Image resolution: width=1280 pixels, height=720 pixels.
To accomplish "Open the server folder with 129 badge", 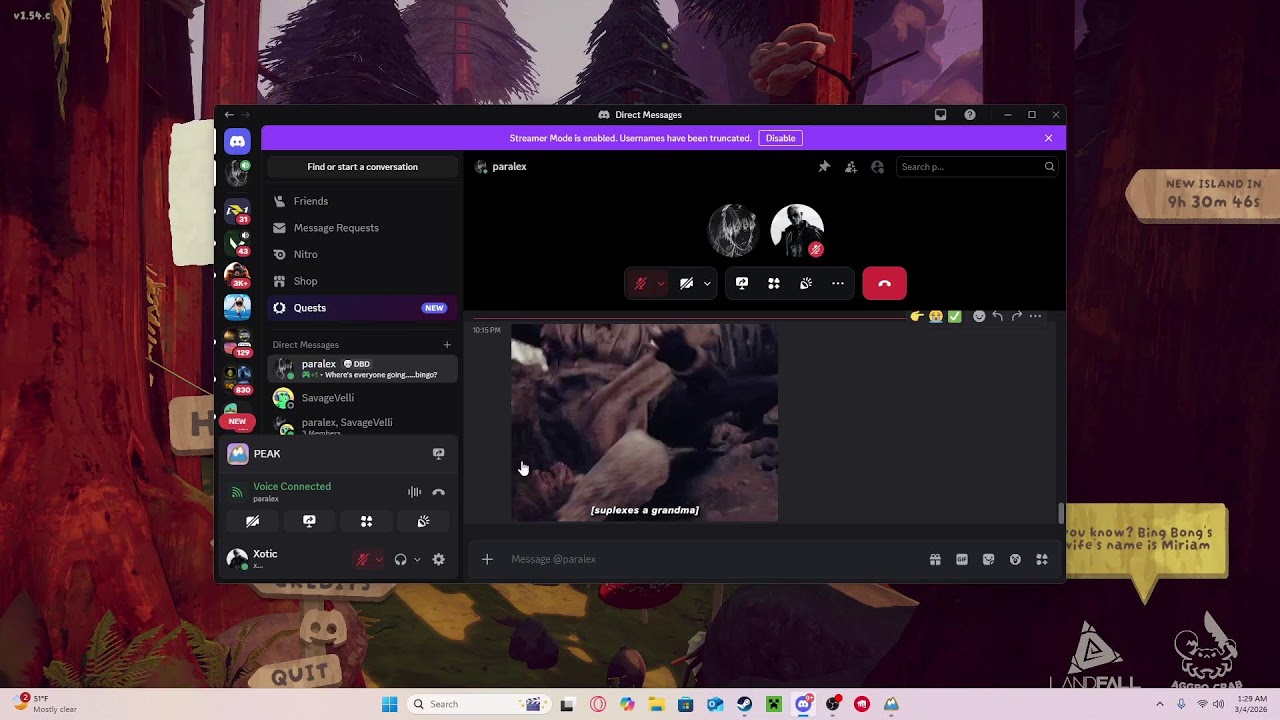I will pyautogui.click(x=237, y=342).
